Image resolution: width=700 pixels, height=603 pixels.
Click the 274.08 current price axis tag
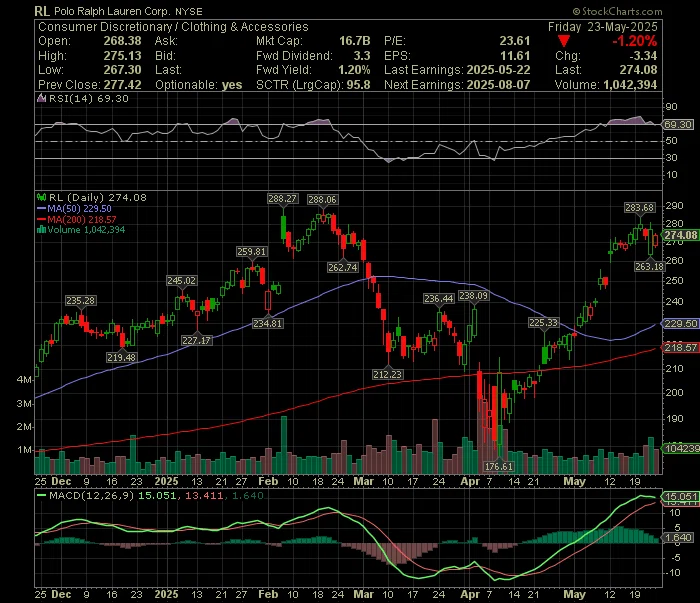click(x=680, y=235)
